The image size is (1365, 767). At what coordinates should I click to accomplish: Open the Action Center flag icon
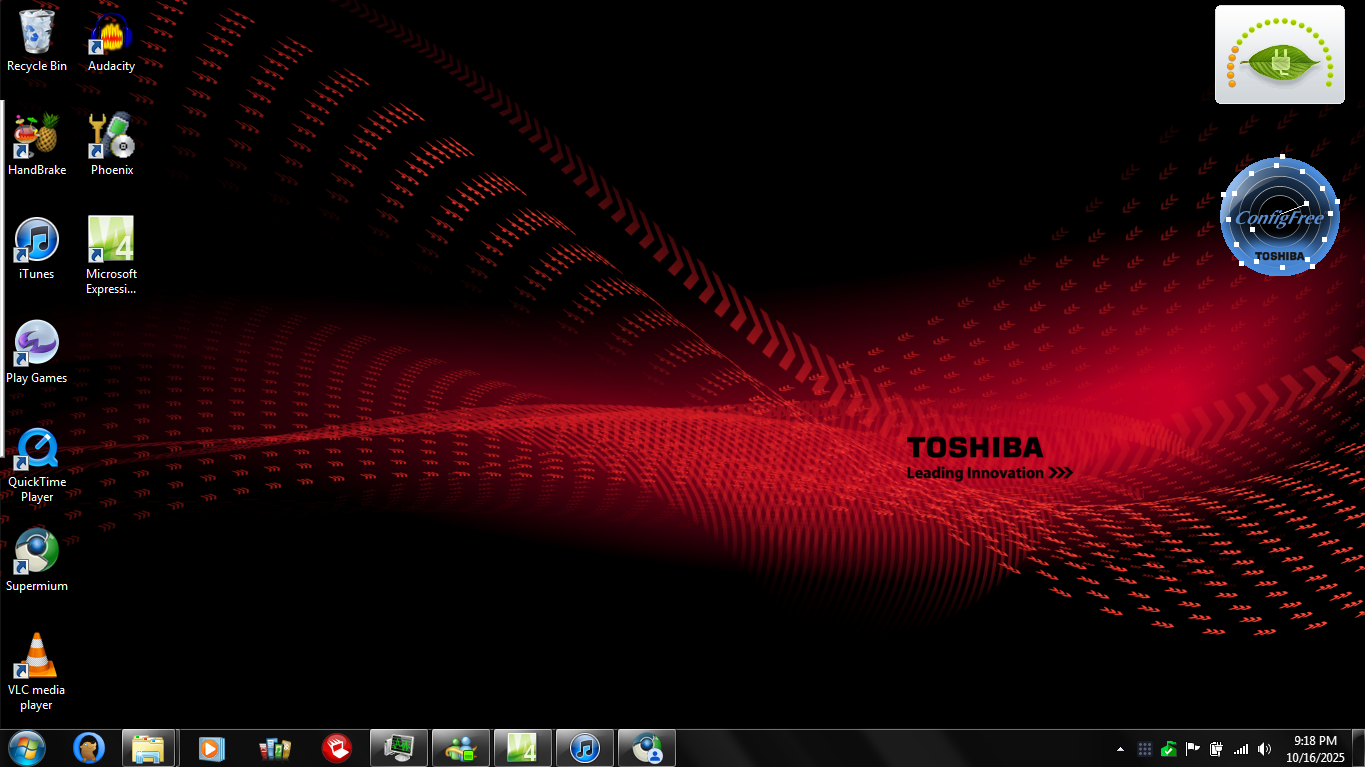1193,749
